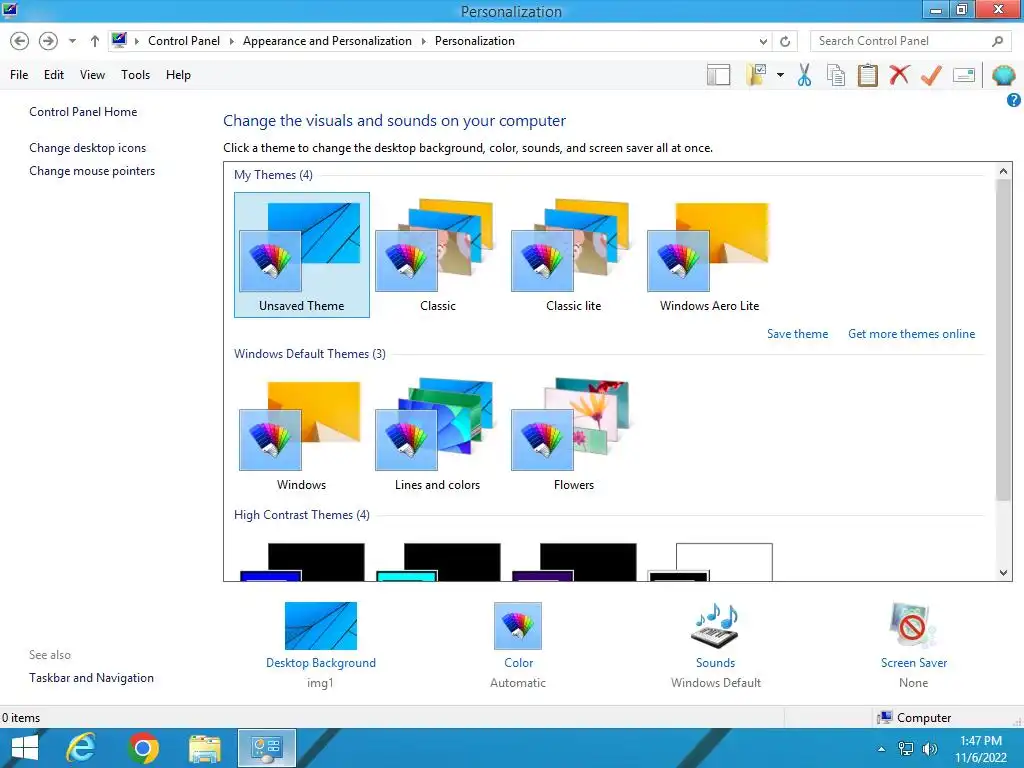Go up one level with Up arrow

click(x=95, y=41)
